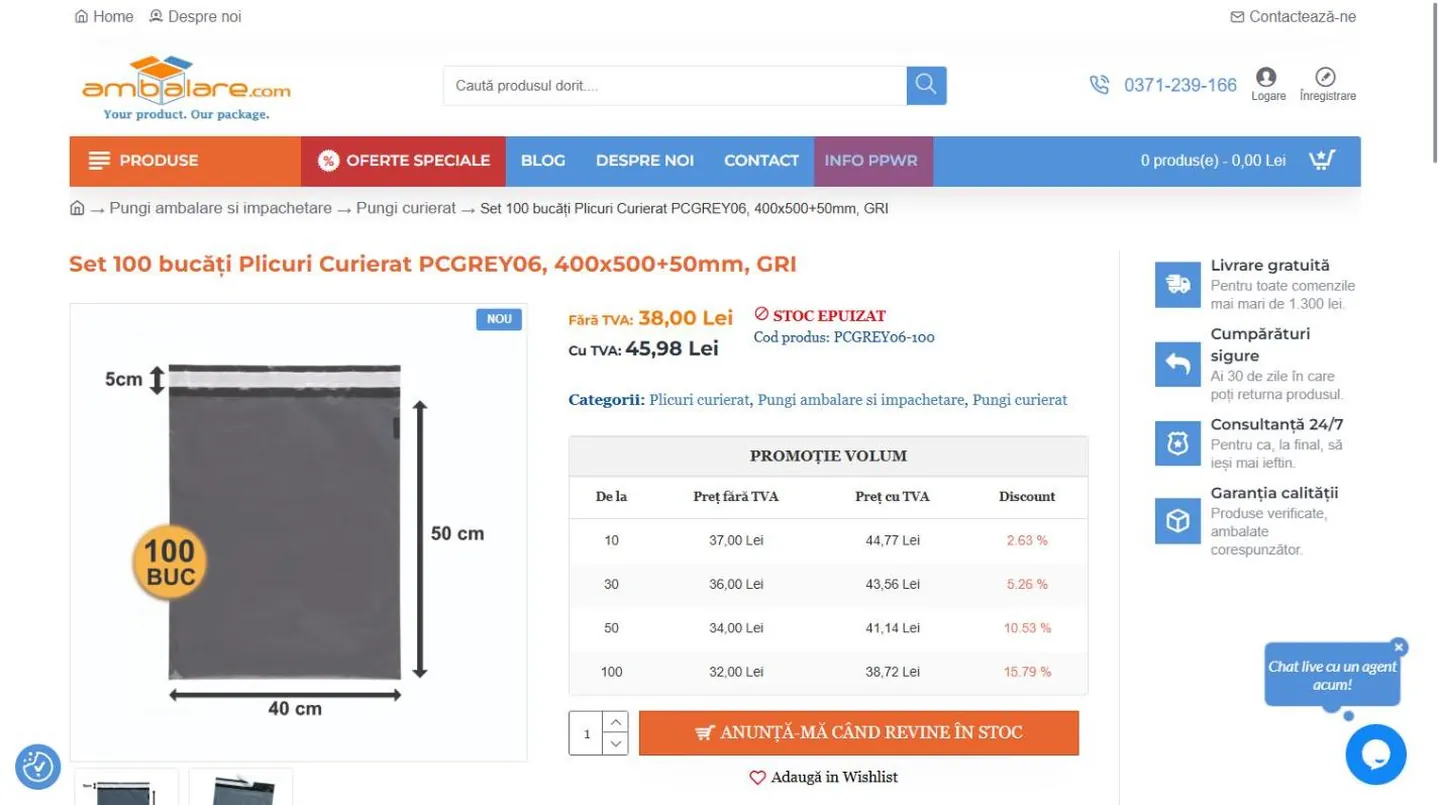
Task: Open Pungi ambalare si impachetare category link
Action: (861, 400)
